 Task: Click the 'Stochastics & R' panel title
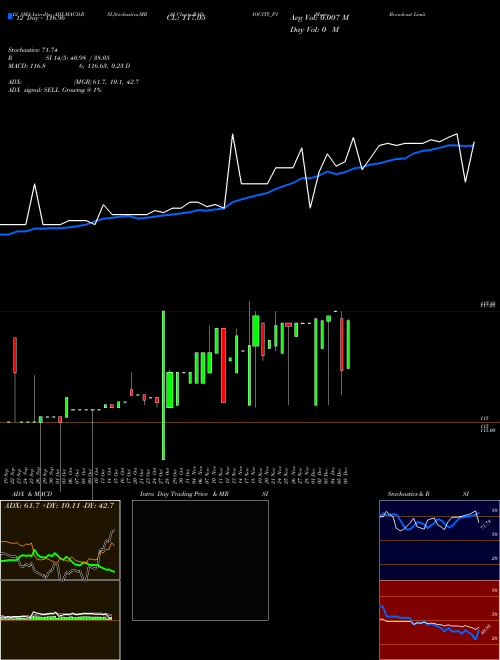click(408, 494)
